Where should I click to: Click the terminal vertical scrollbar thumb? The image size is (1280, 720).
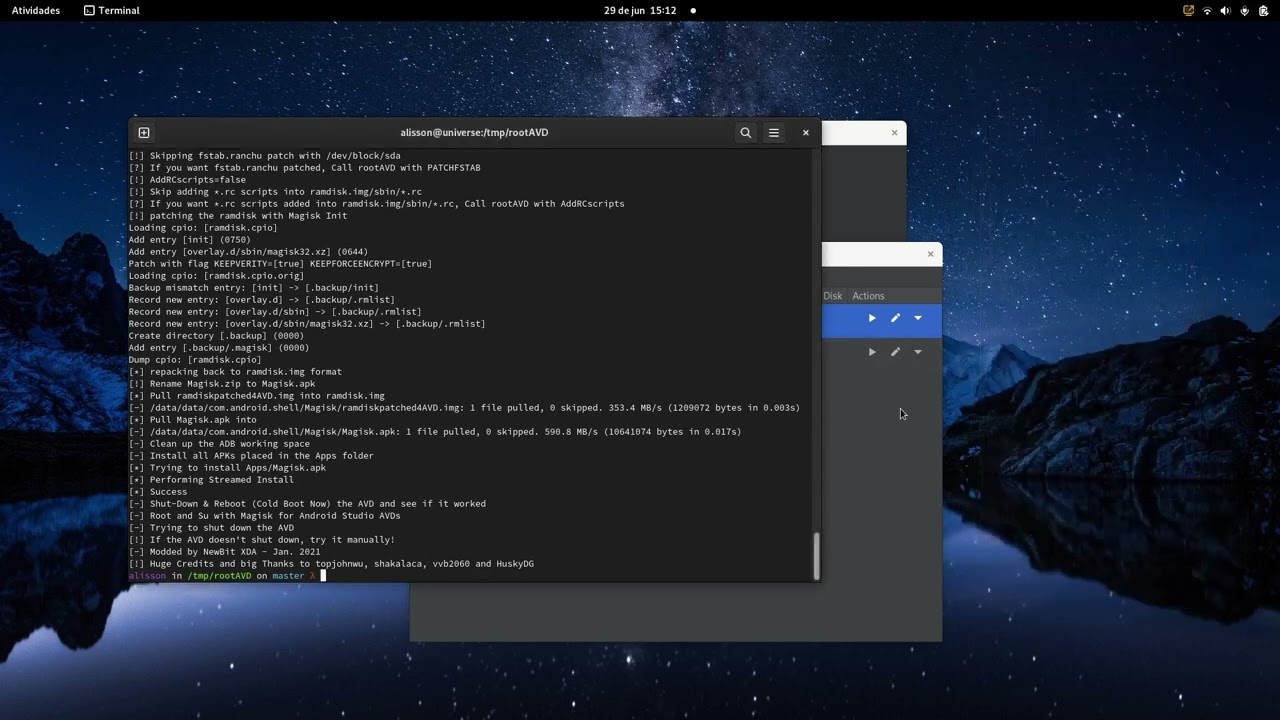pos(816,555)
